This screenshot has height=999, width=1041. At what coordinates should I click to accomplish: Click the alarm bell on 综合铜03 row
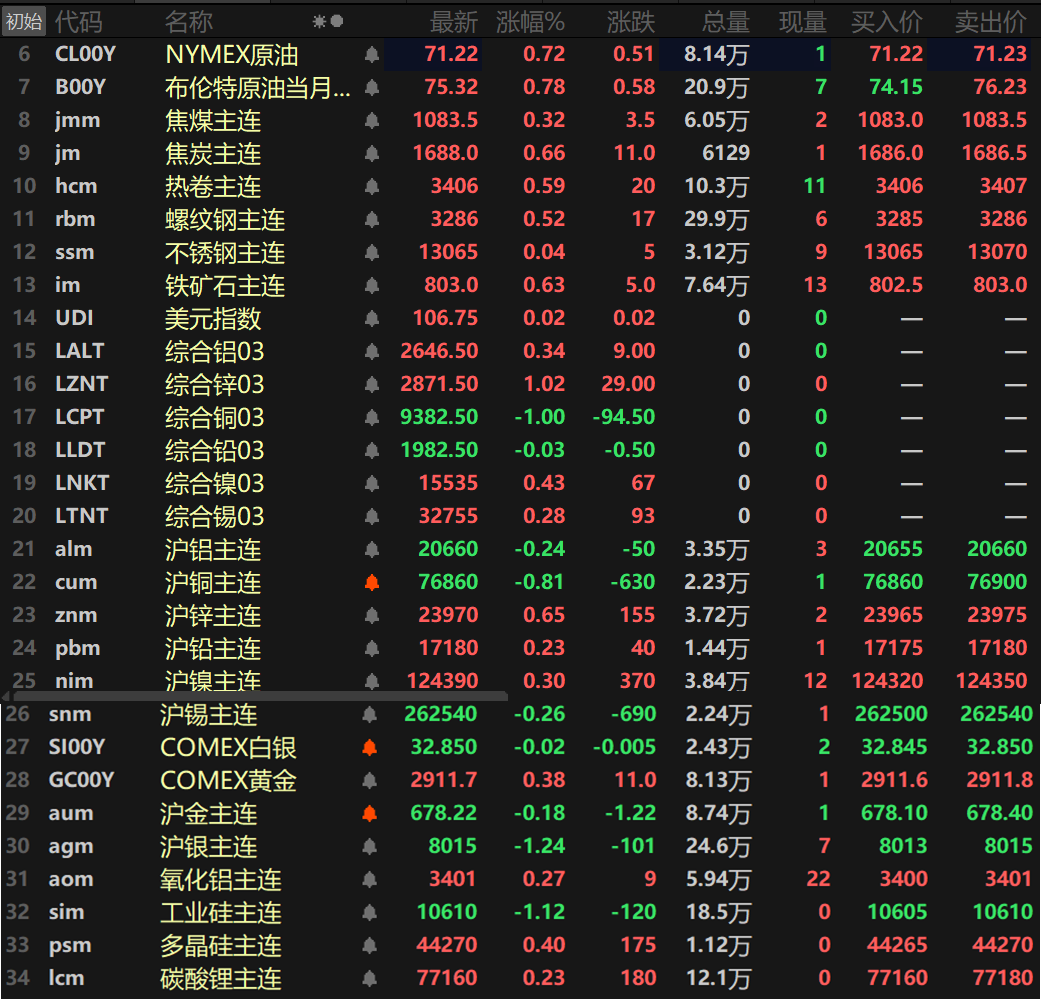pos(371,417)
